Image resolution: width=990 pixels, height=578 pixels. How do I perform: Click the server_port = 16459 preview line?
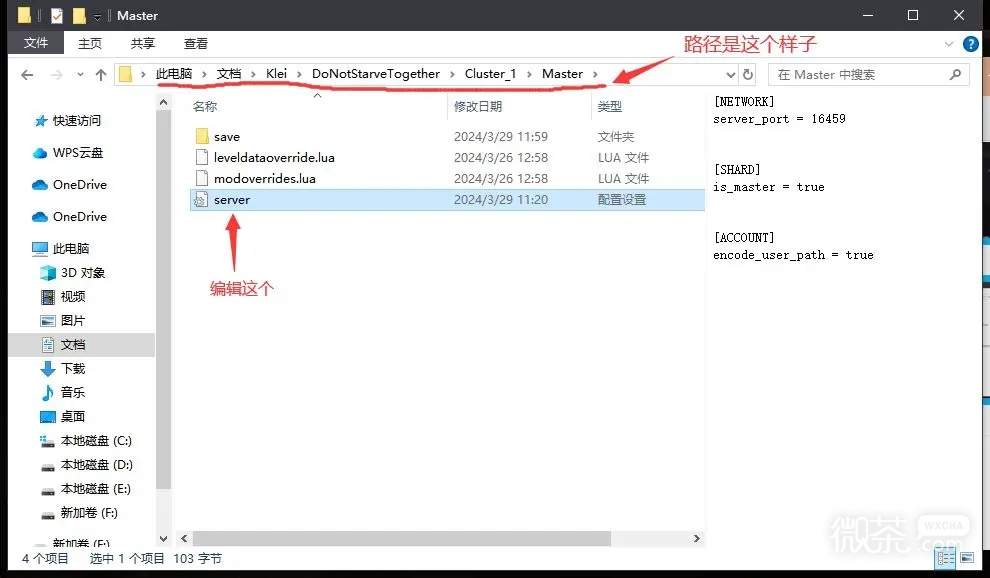pos(779,119)
